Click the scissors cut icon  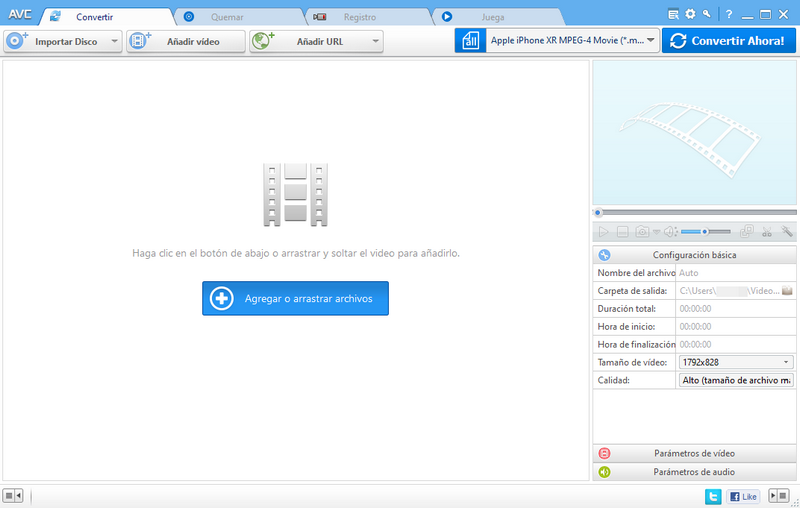767,232
